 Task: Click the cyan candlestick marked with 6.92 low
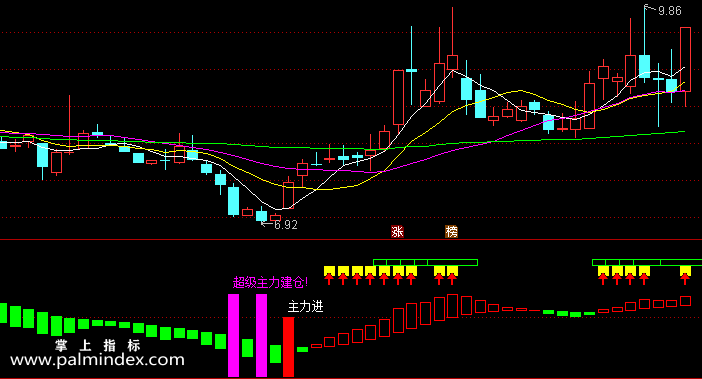pos(261,215)
